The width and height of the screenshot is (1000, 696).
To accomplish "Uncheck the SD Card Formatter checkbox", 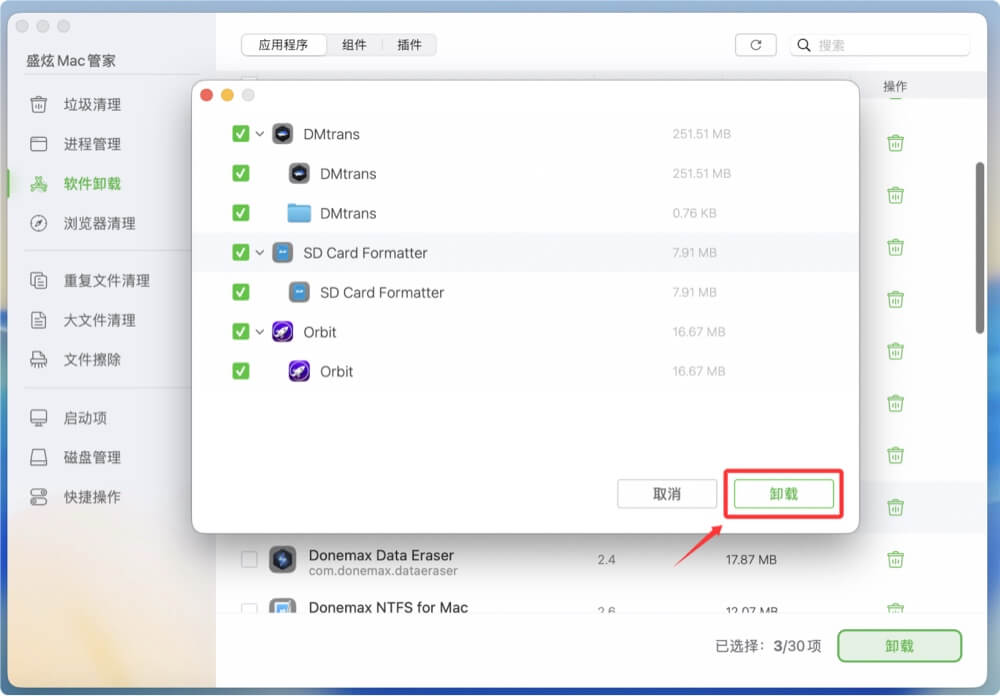I will [242, 252].
